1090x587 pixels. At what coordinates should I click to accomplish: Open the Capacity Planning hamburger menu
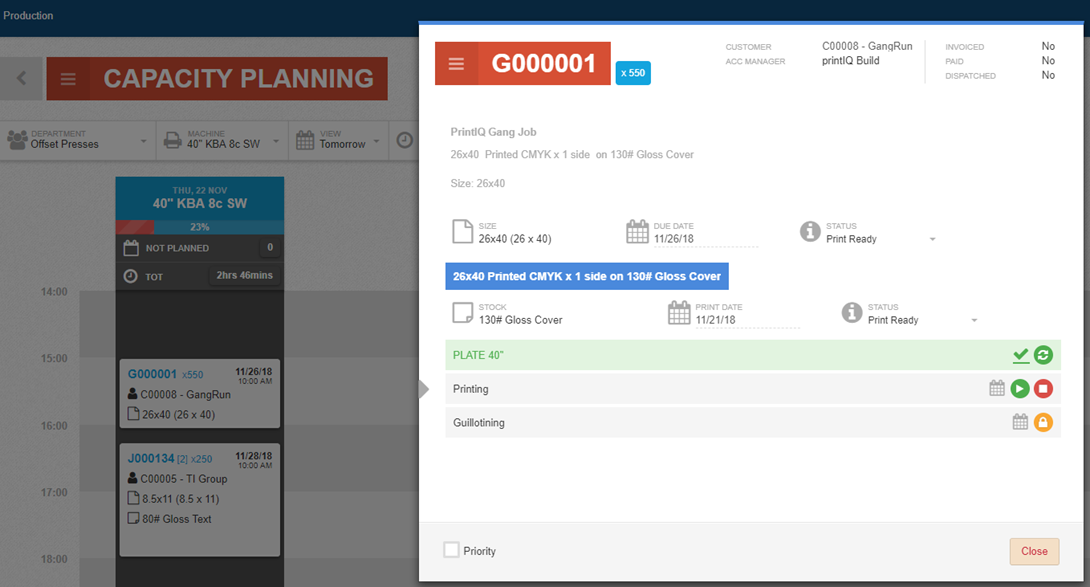(x=68, y=79)
